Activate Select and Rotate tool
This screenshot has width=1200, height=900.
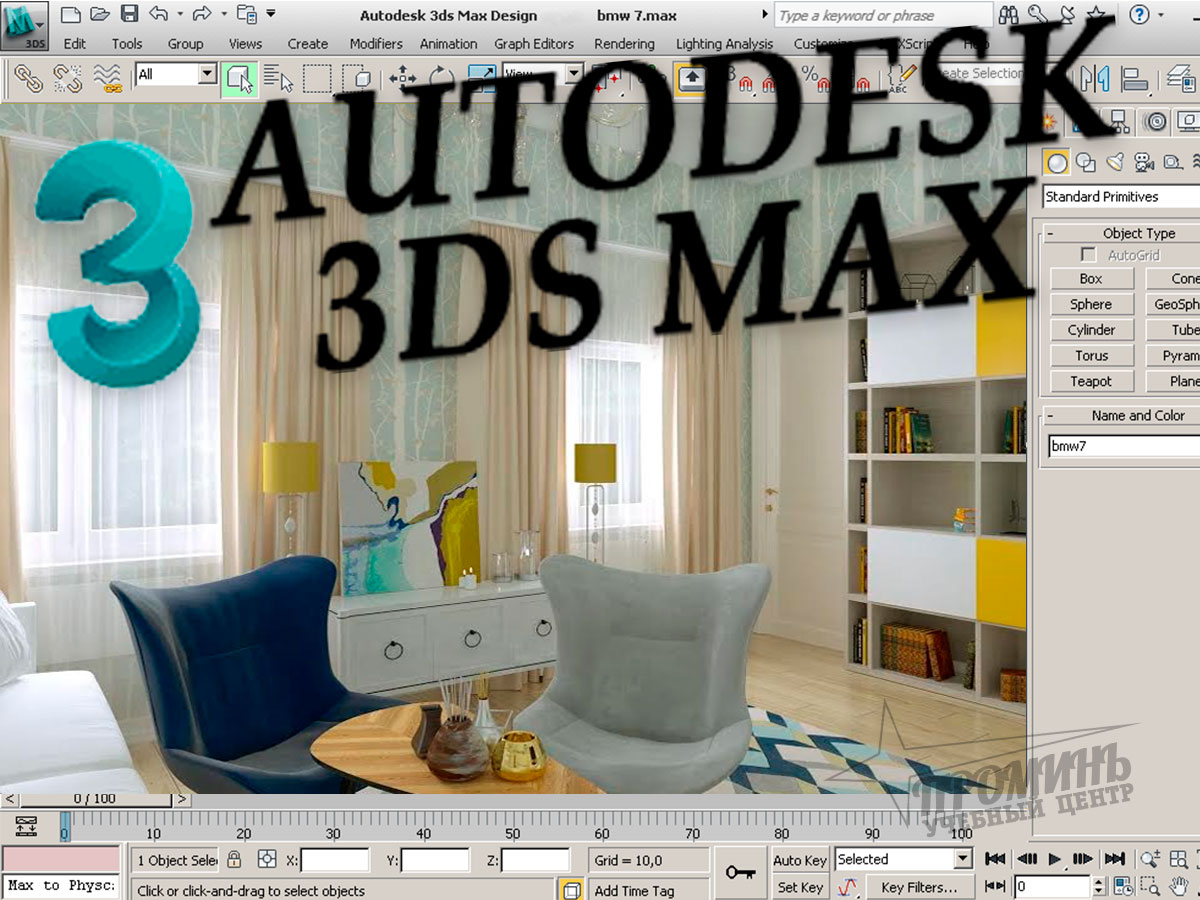pos(441,77)
